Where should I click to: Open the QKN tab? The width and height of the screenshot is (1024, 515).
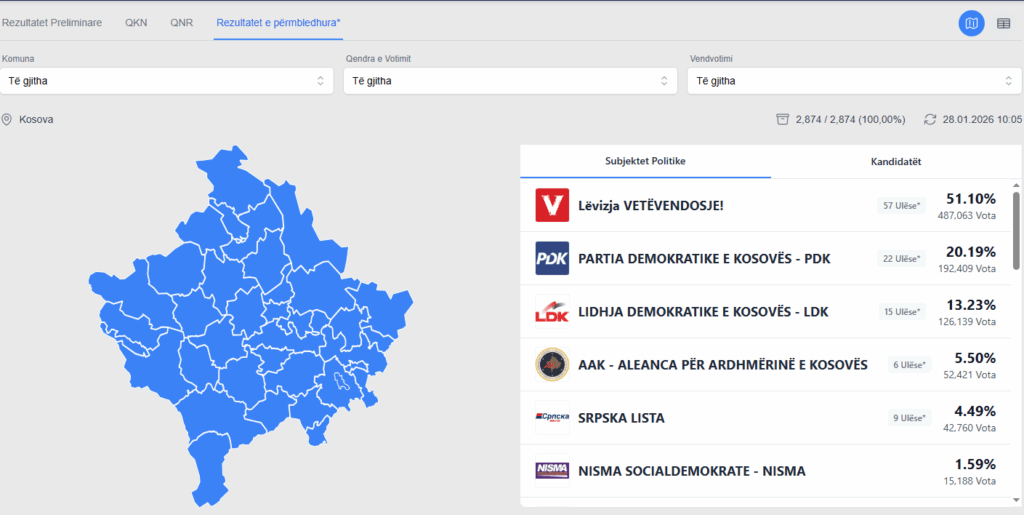(136, 22)
